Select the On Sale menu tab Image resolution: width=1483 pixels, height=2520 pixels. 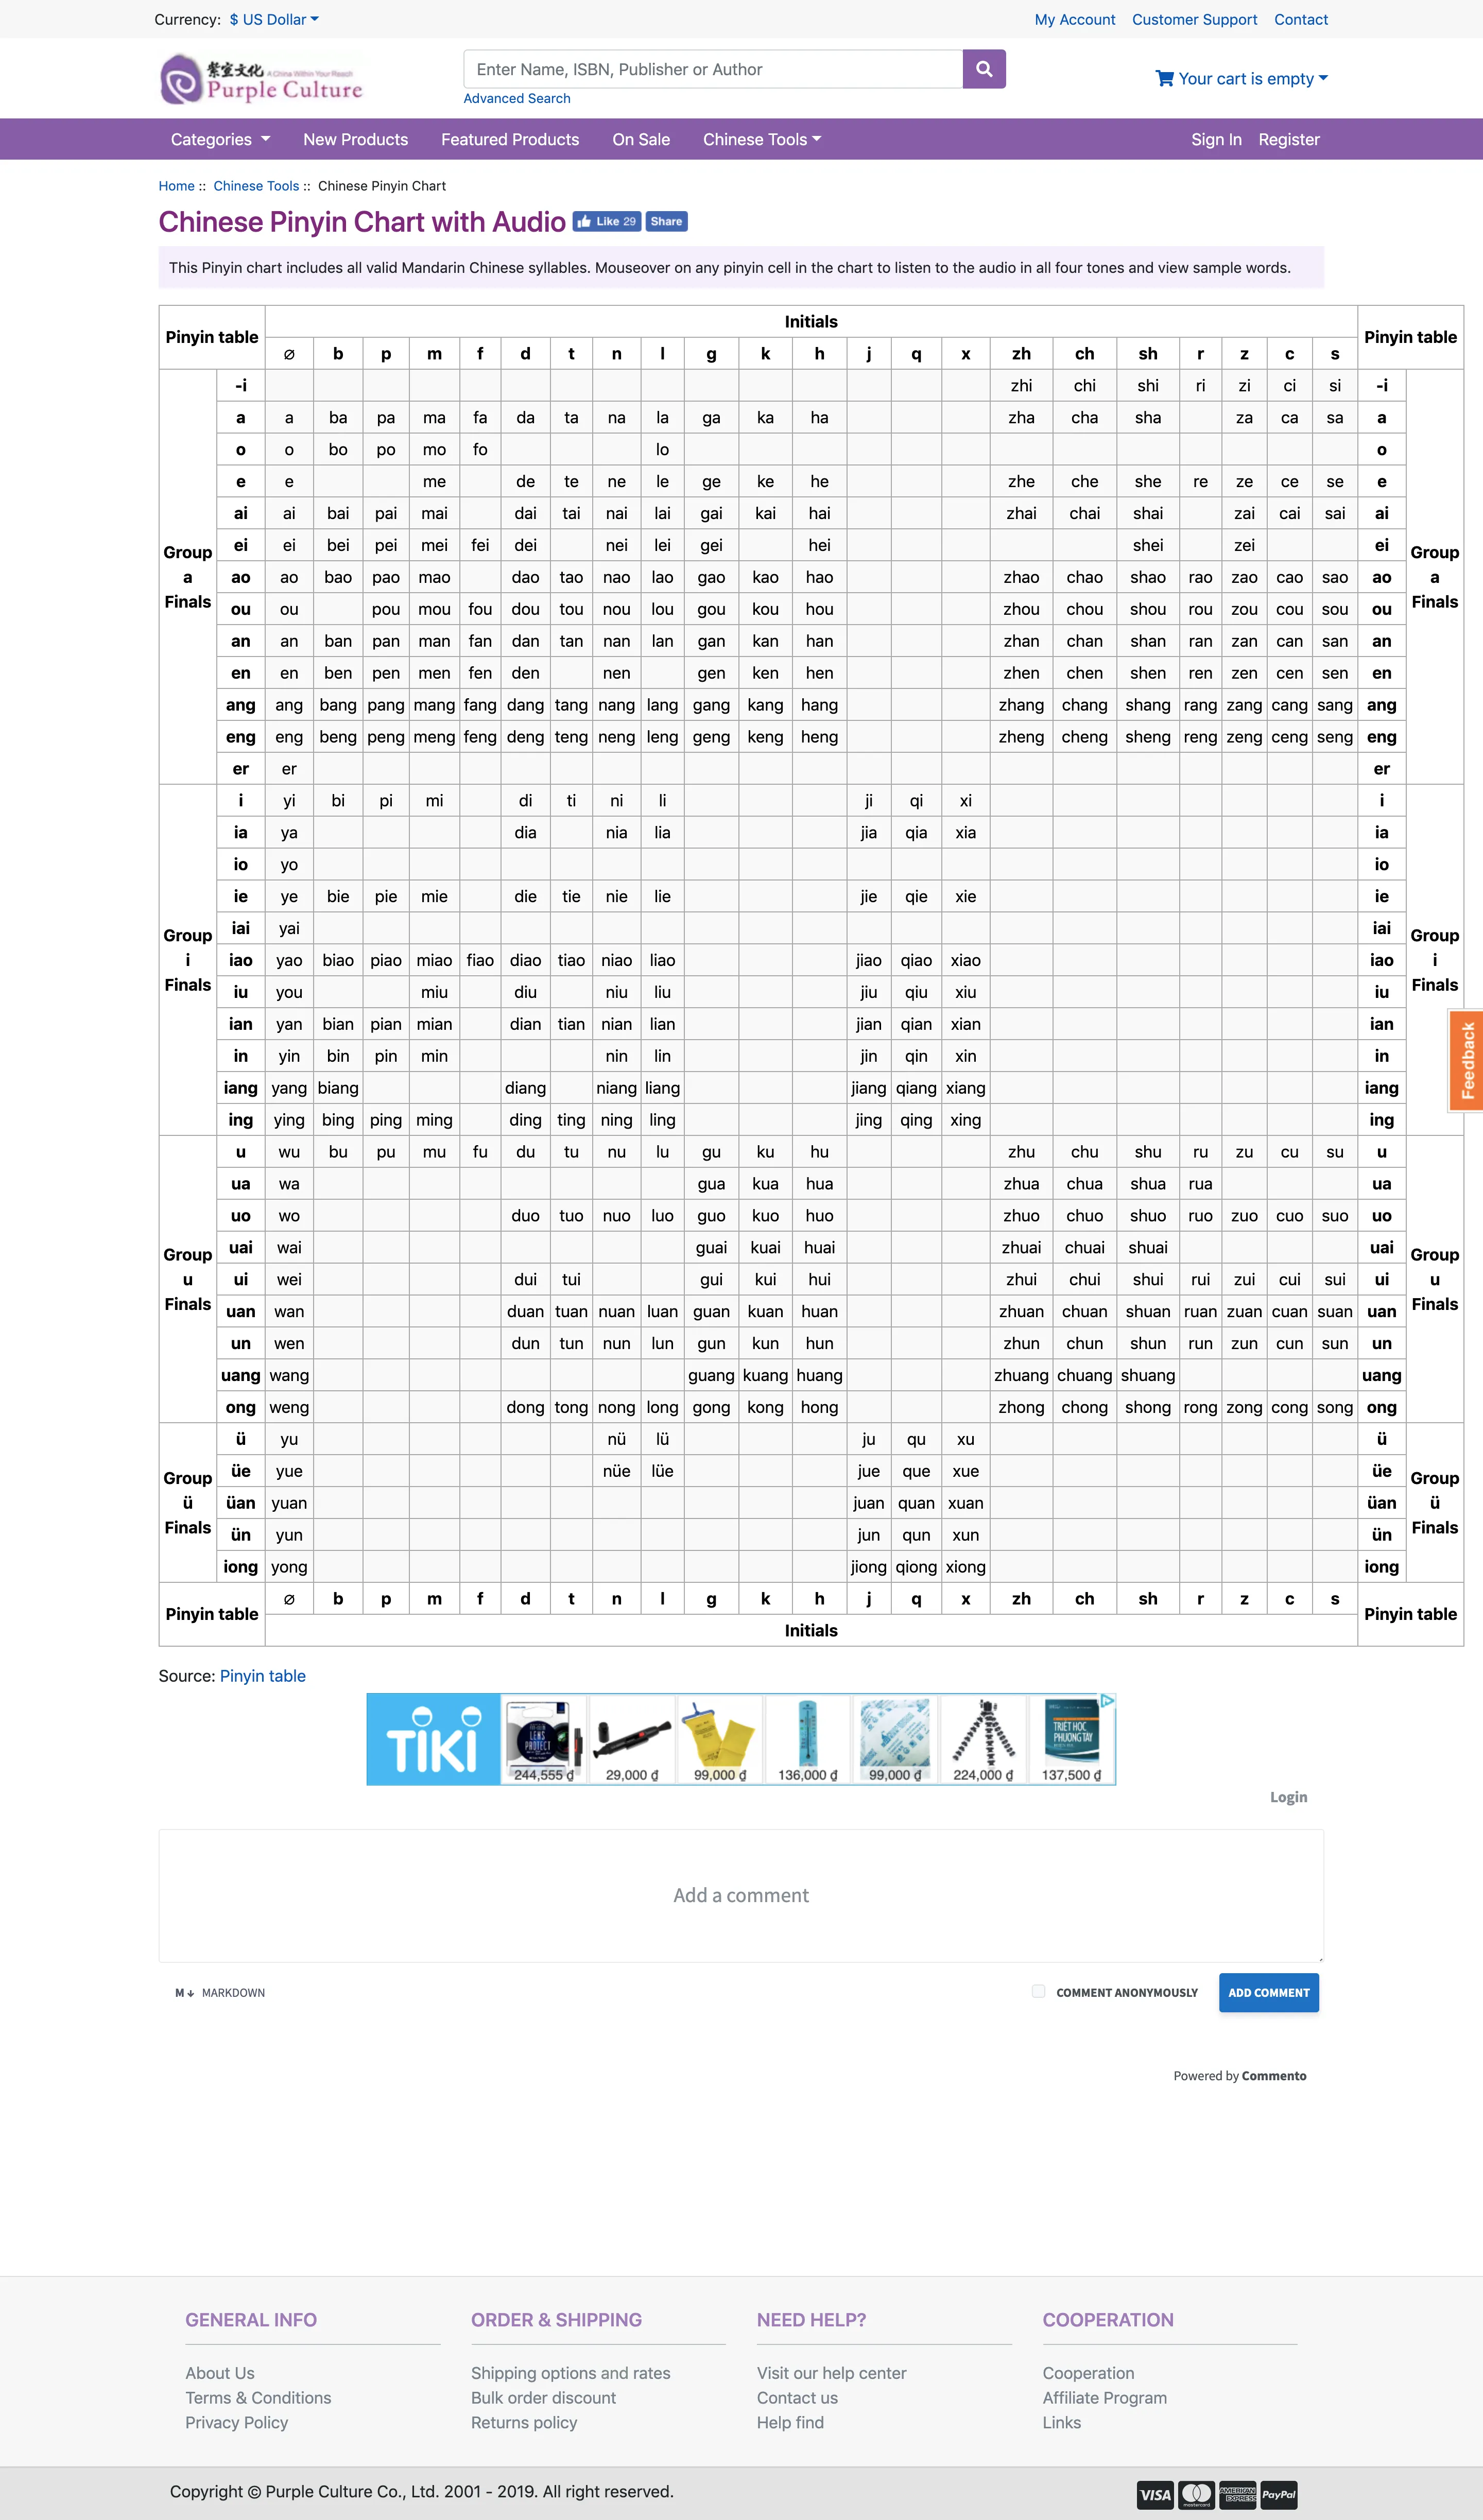641,140
